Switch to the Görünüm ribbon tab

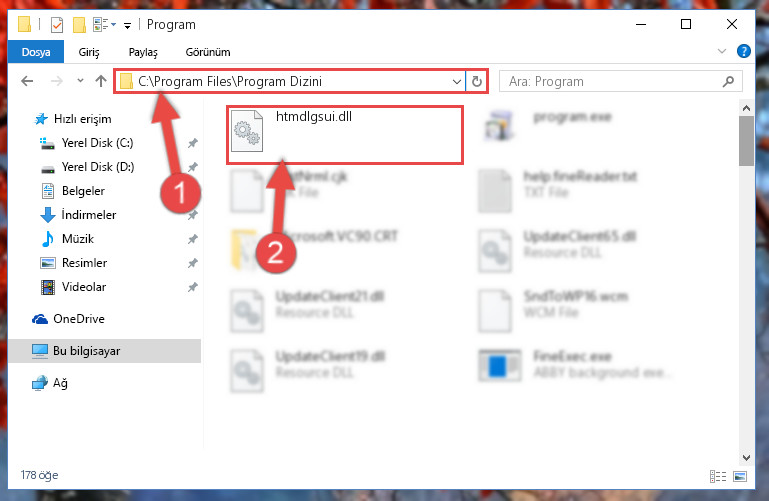click(208, 52)
